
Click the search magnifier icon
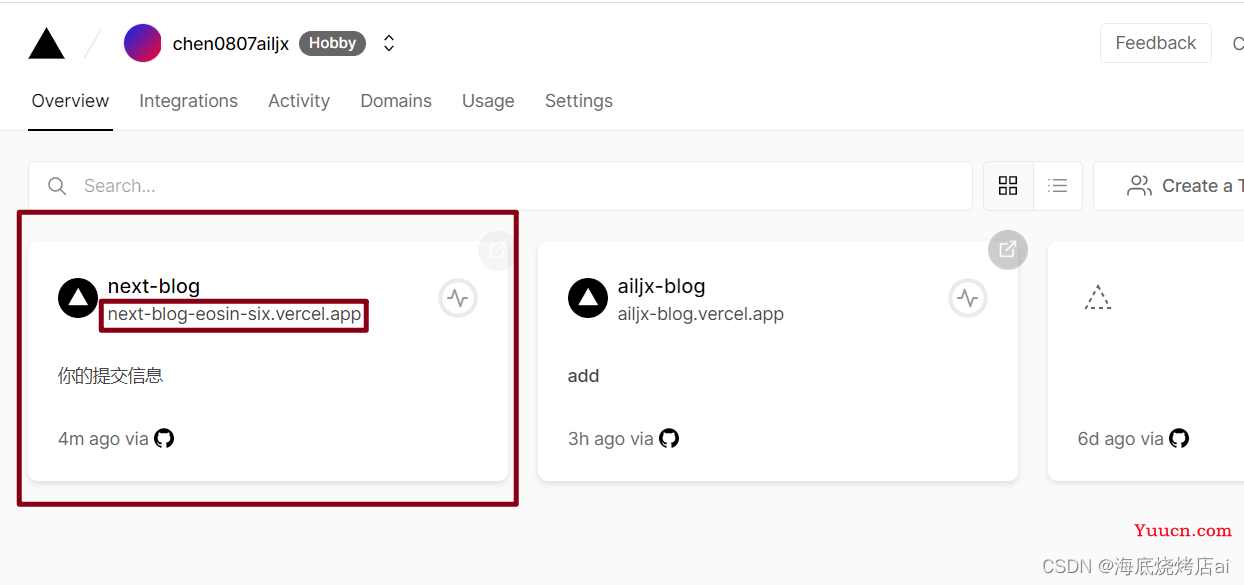(x=57, y=186)
